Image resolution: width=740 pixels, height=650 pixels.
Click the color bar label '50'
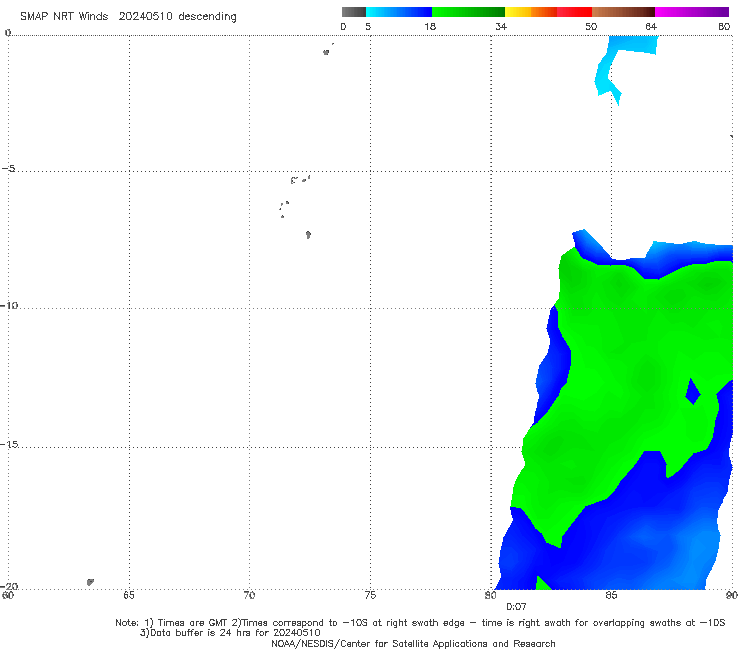click(591, 26)
